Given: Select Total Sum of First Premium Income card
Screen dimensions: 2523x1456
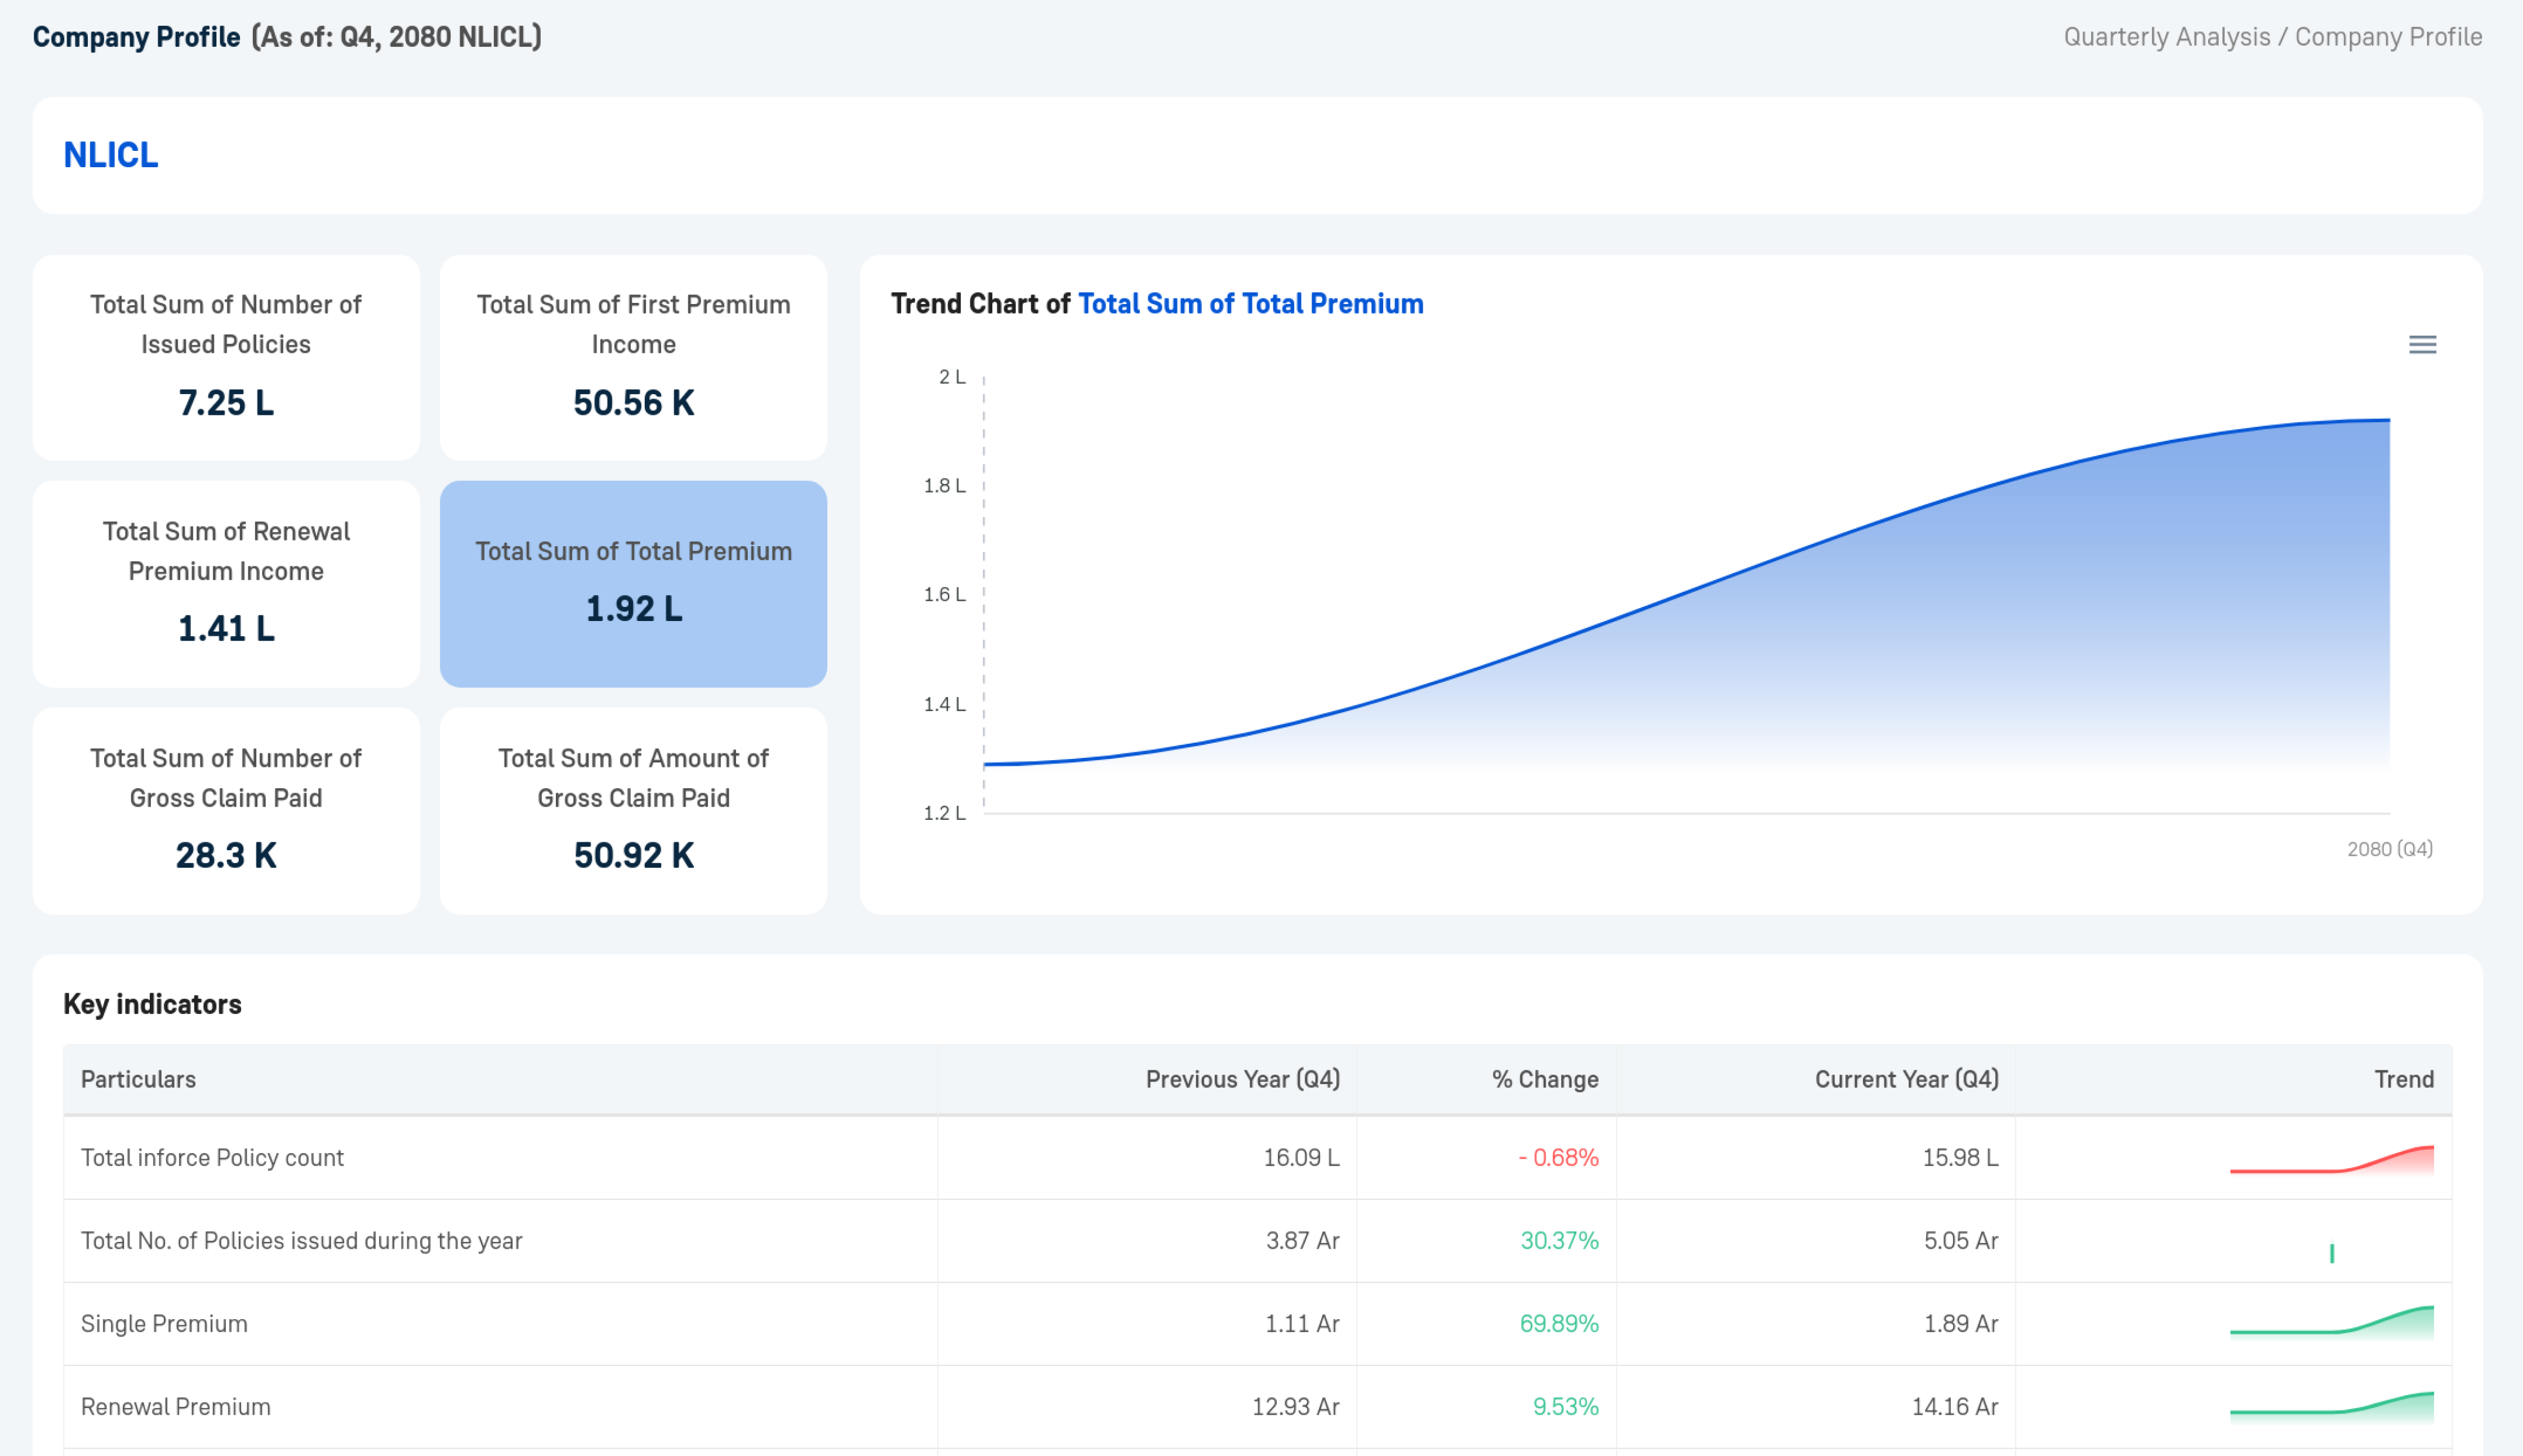Looking at the screenshot, I should 633,357.
